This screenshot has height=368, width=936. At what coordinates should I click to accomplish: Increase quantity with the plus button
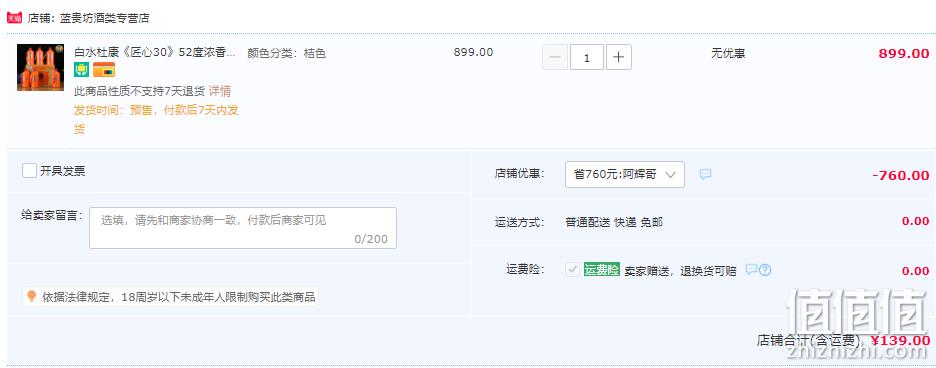[x=618, y=57]
